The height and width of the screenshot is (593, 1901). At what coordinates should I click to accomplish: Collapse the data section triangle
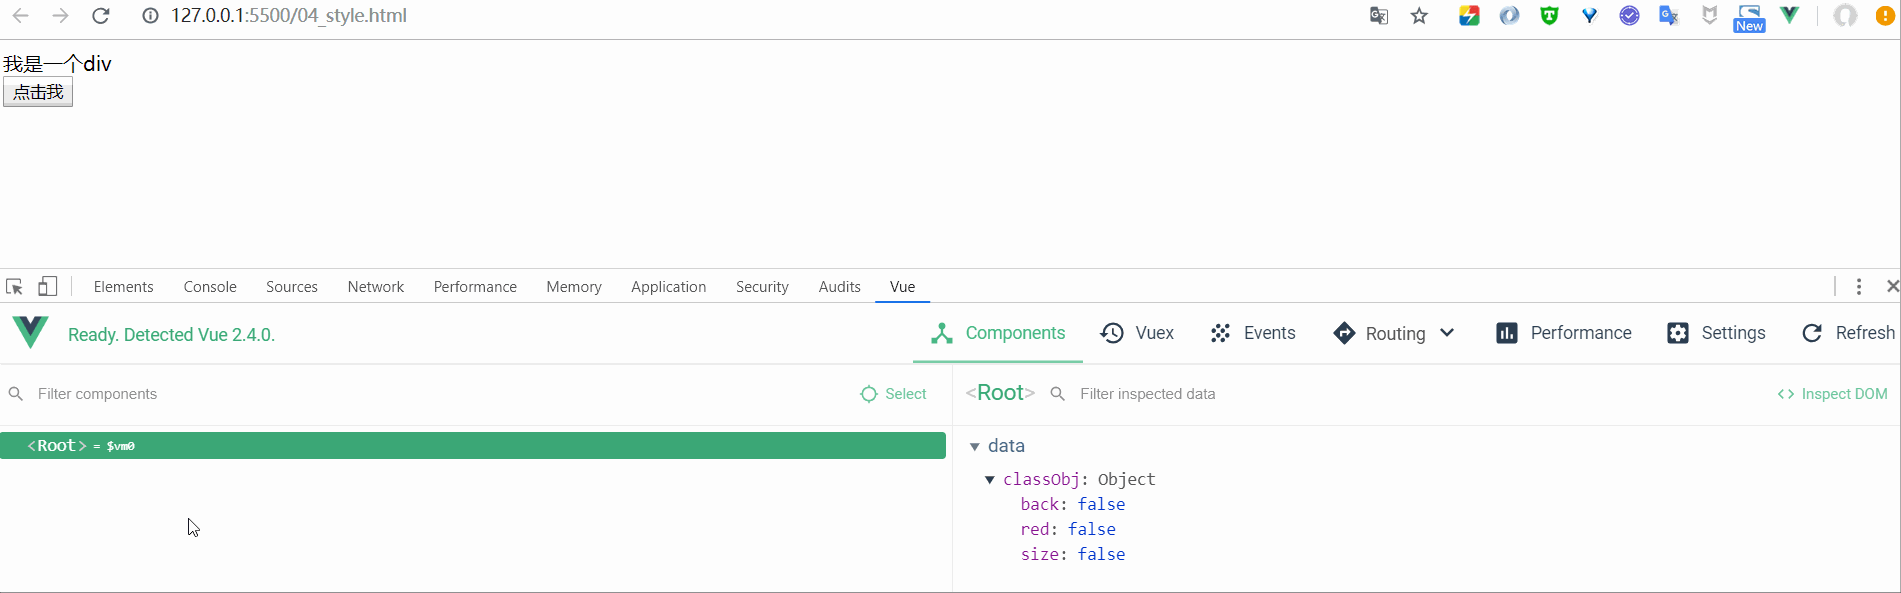(975, 446)
